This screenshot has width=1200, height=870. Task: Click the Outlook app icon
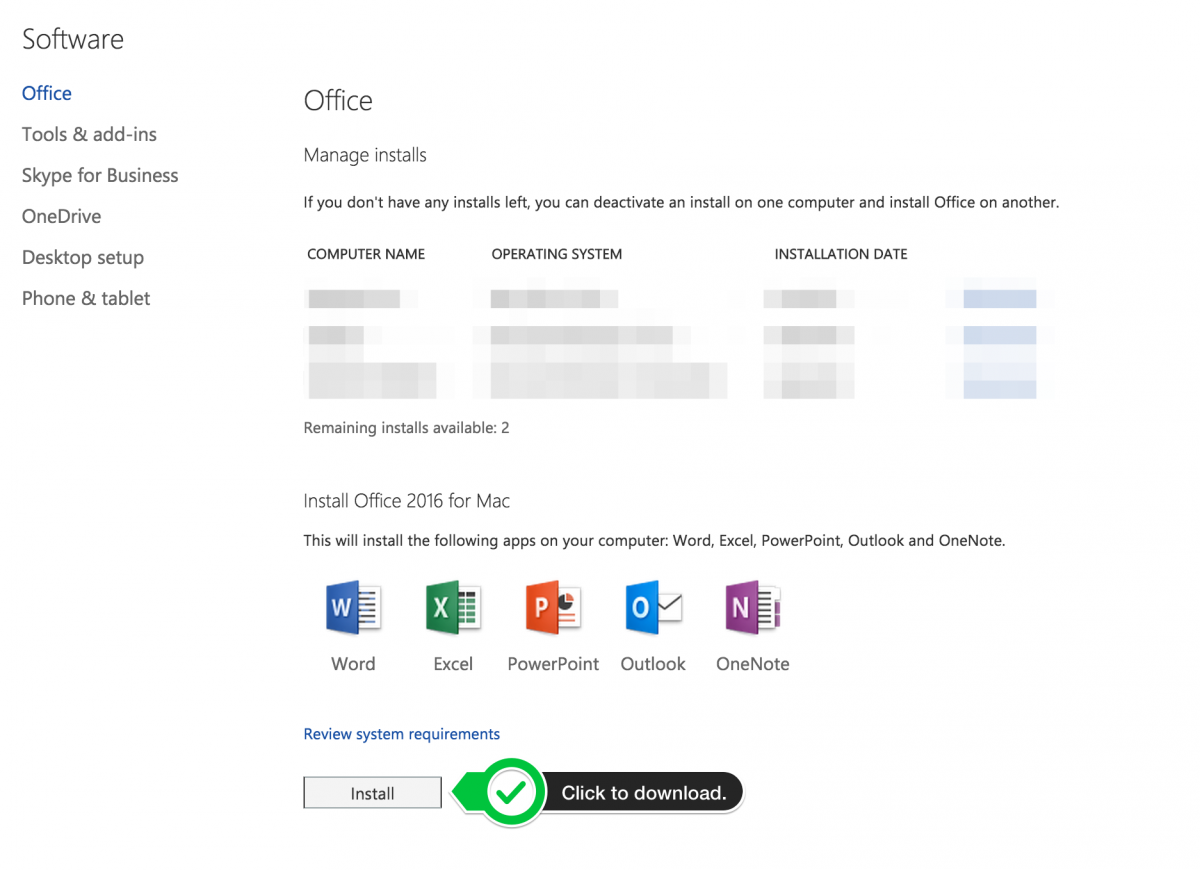[652, 606]
